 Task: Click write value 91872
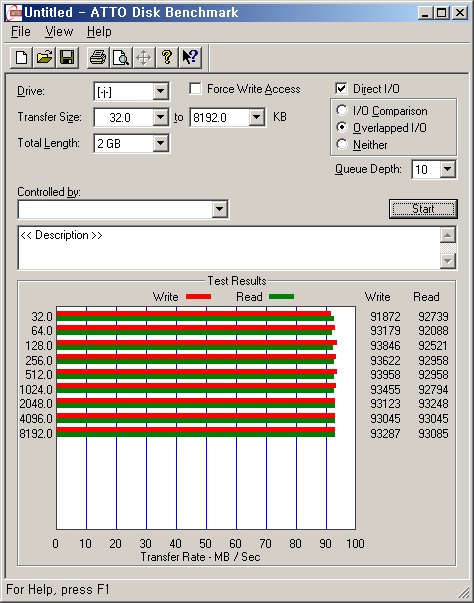coord(385,316)
